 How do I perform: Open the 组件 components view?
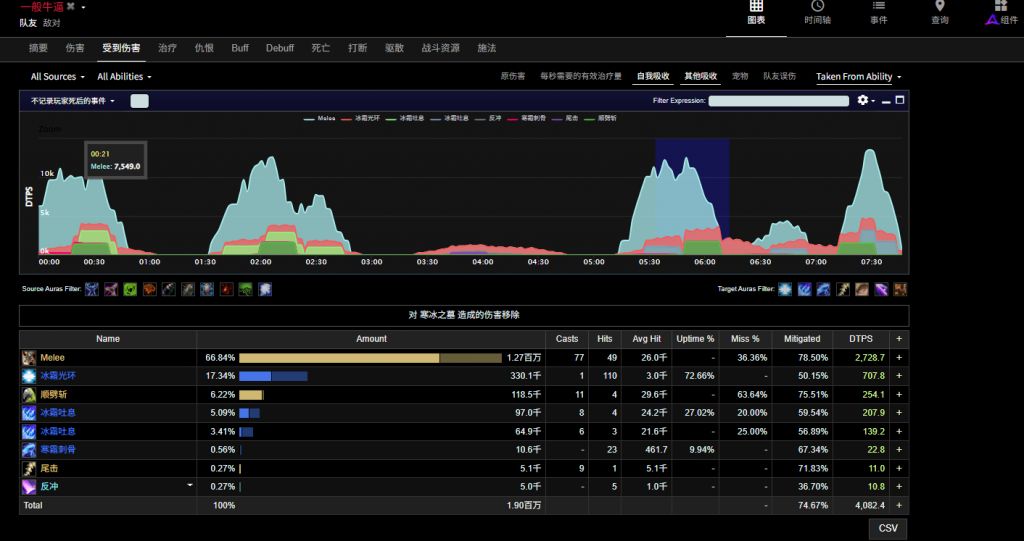[1001, 12]
